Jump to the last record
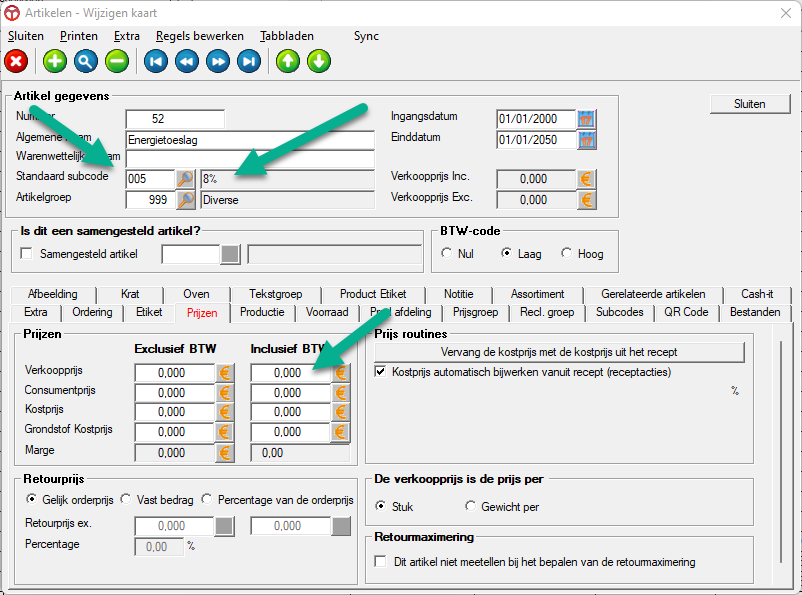This screenshot has height=595, width=802. click(249, 62)
